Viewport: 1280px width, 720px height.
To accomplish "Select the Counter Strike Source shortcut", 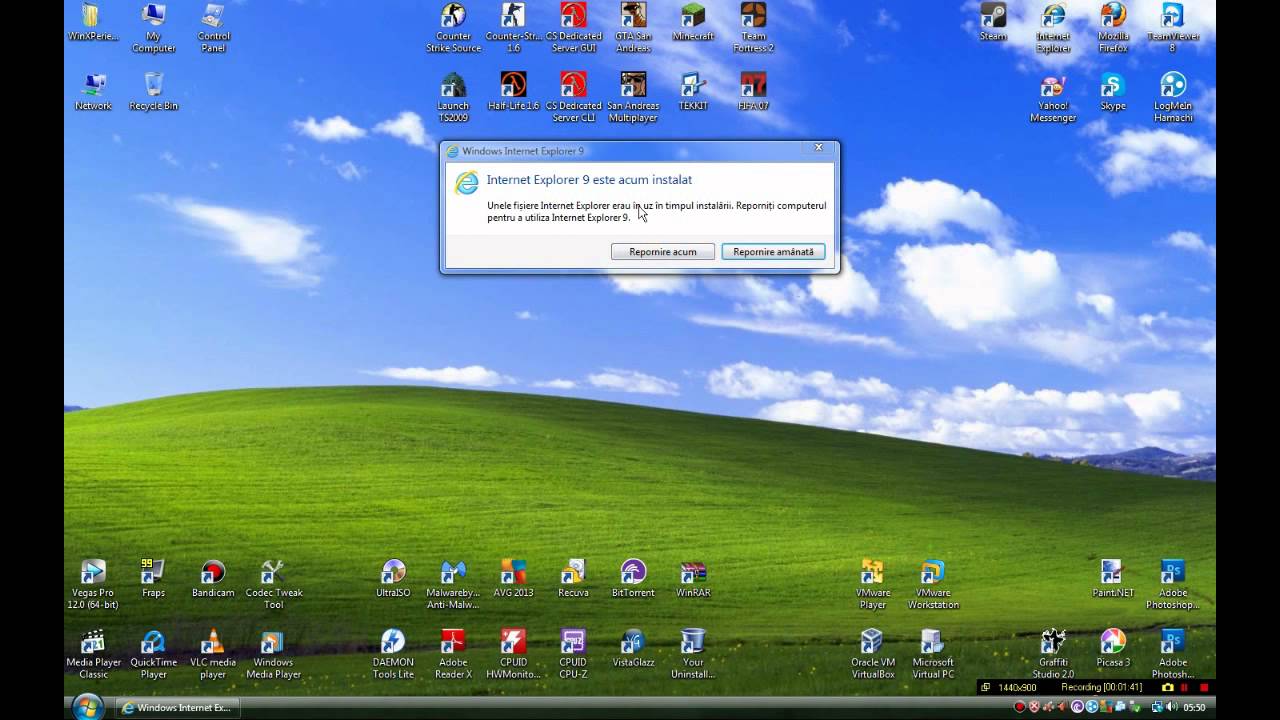I will coord(453,28).
